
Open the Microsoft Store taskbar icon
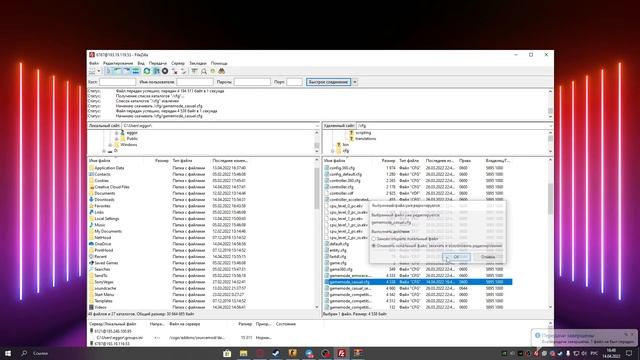(227, 353)
